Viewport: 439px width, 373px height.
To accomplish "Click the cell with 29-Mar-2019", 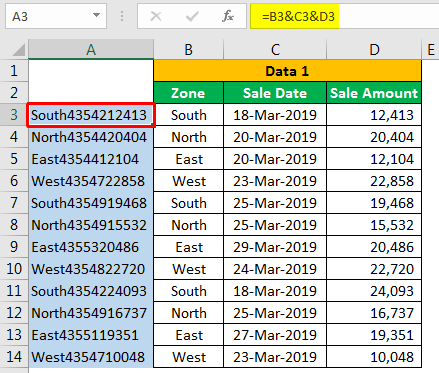I will tap(275, 247).
